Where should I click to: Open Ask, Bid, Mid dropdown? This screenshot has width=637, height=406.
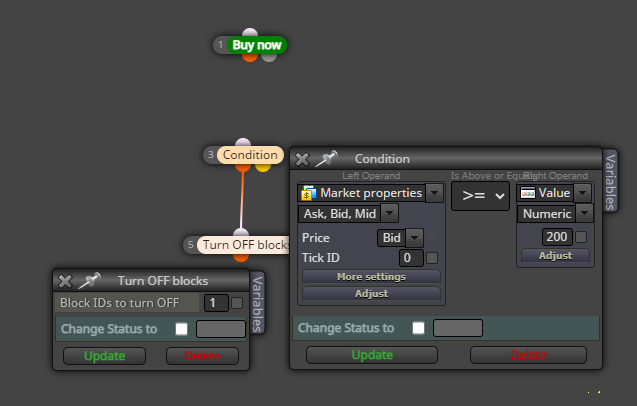pos(389,213)
